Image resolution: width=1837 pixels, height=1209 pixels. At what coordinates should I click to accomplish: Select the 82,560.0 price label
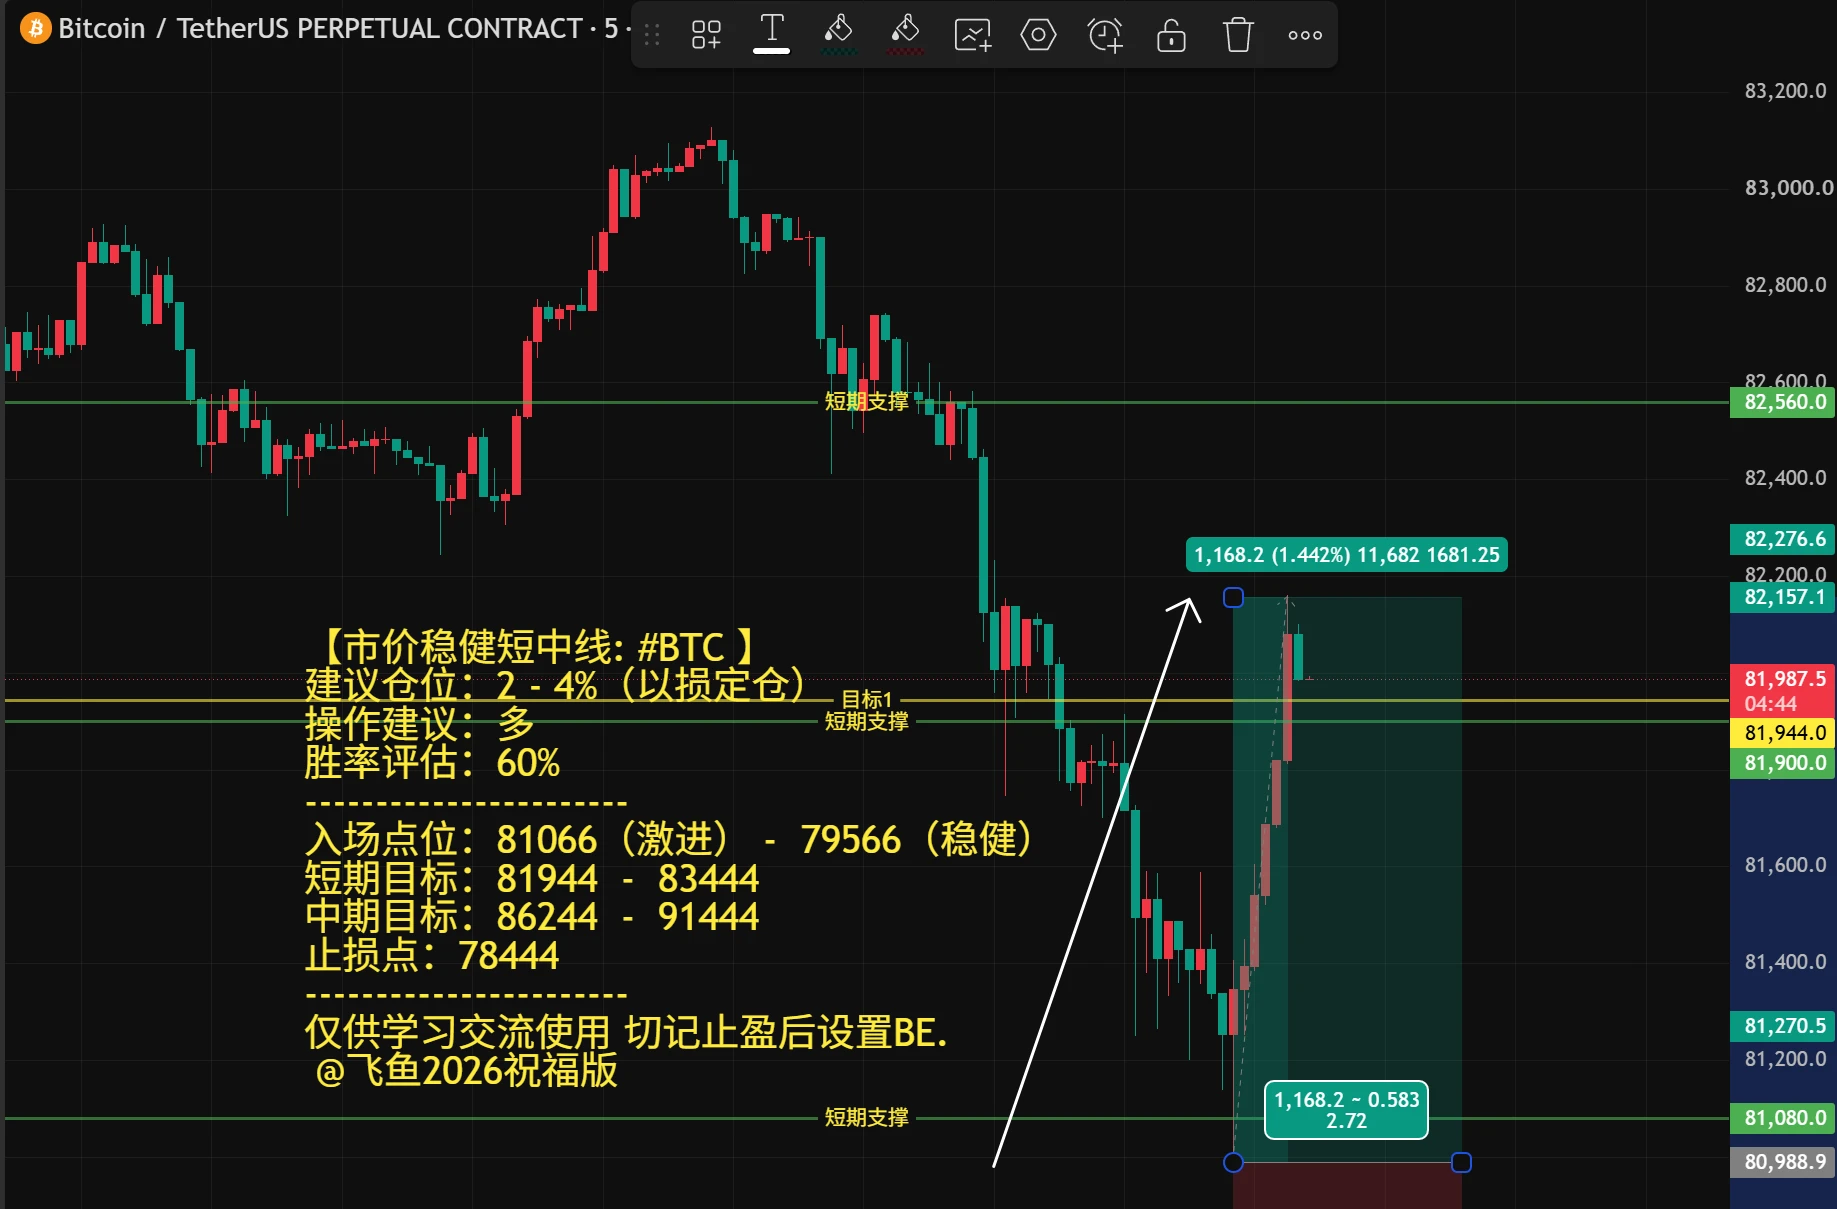pyautogui.click(x=1784, y=402)
